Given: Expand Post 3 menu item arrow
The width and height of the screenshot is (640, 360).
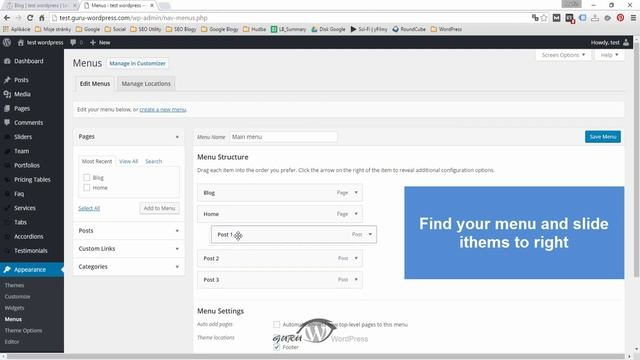Looking at the screenshot, I should tap(356, 280).
